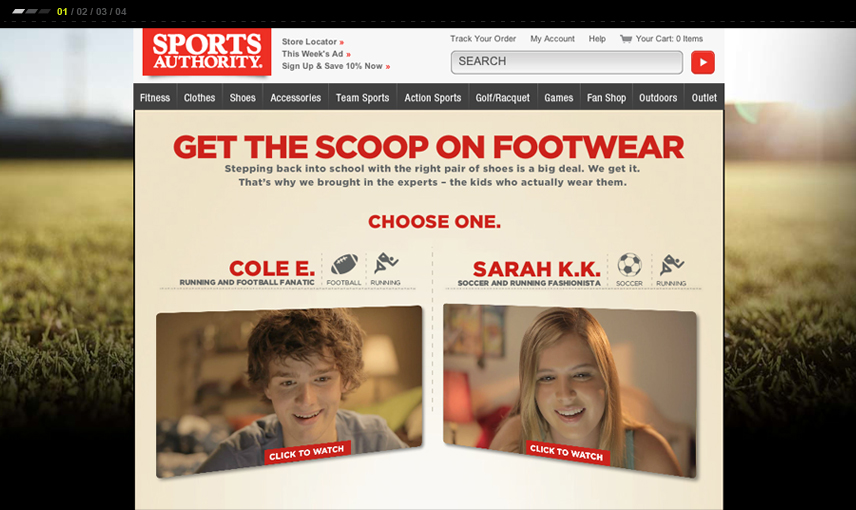Screen dimensions: 856x510
Task: Click CLICK TO WATCH on Sarah's video
Action: [567, 453]
